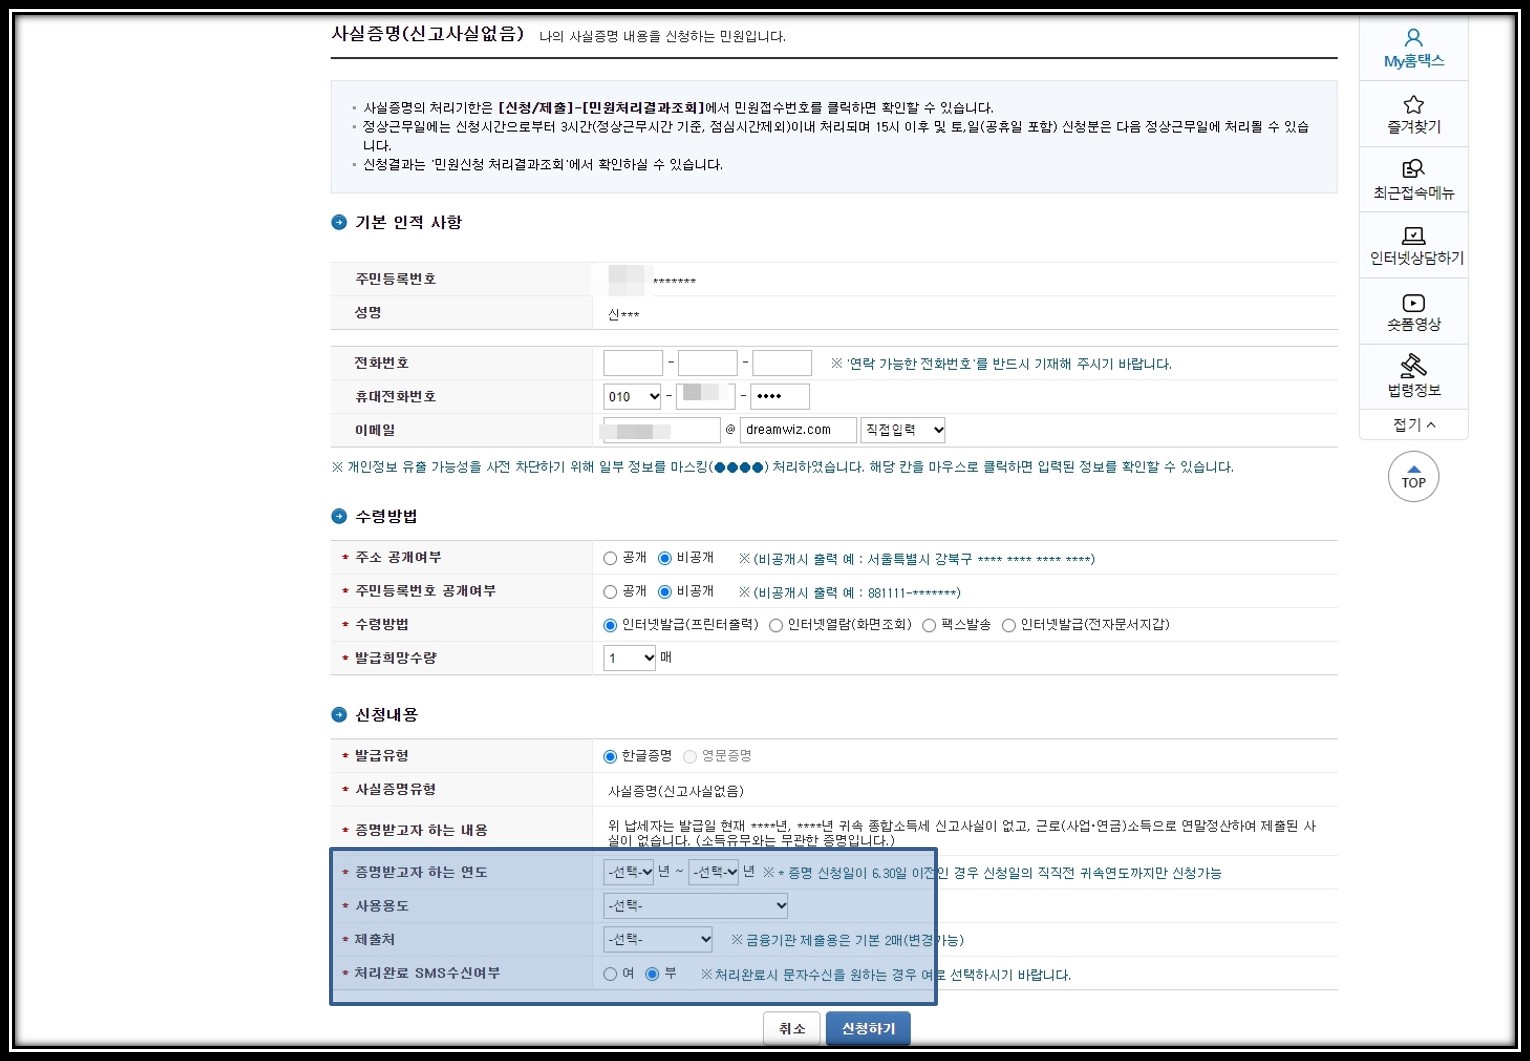Focus the first 전화번호 input box
The image size is (1530, 1061).
(633, 363)
